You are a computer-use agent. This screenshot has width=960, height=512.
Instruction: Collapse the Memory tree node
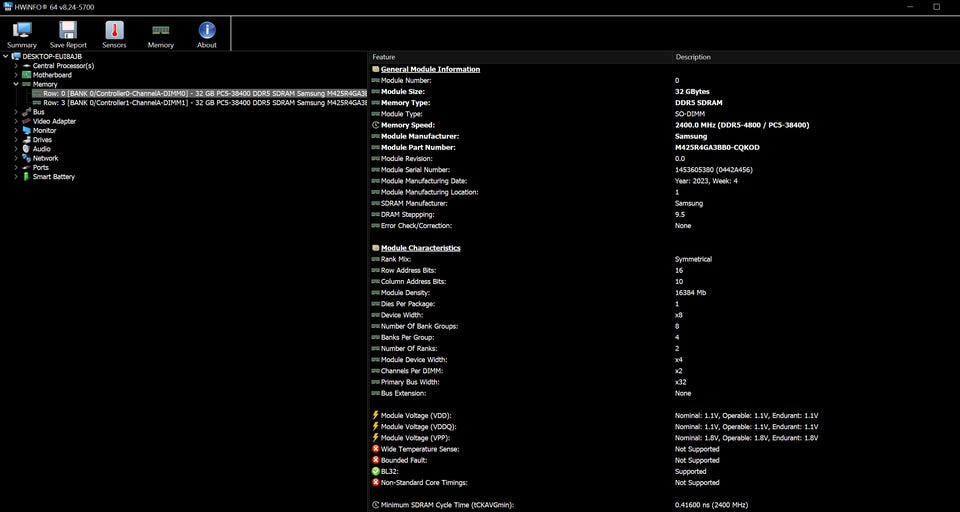pos(17,84)
